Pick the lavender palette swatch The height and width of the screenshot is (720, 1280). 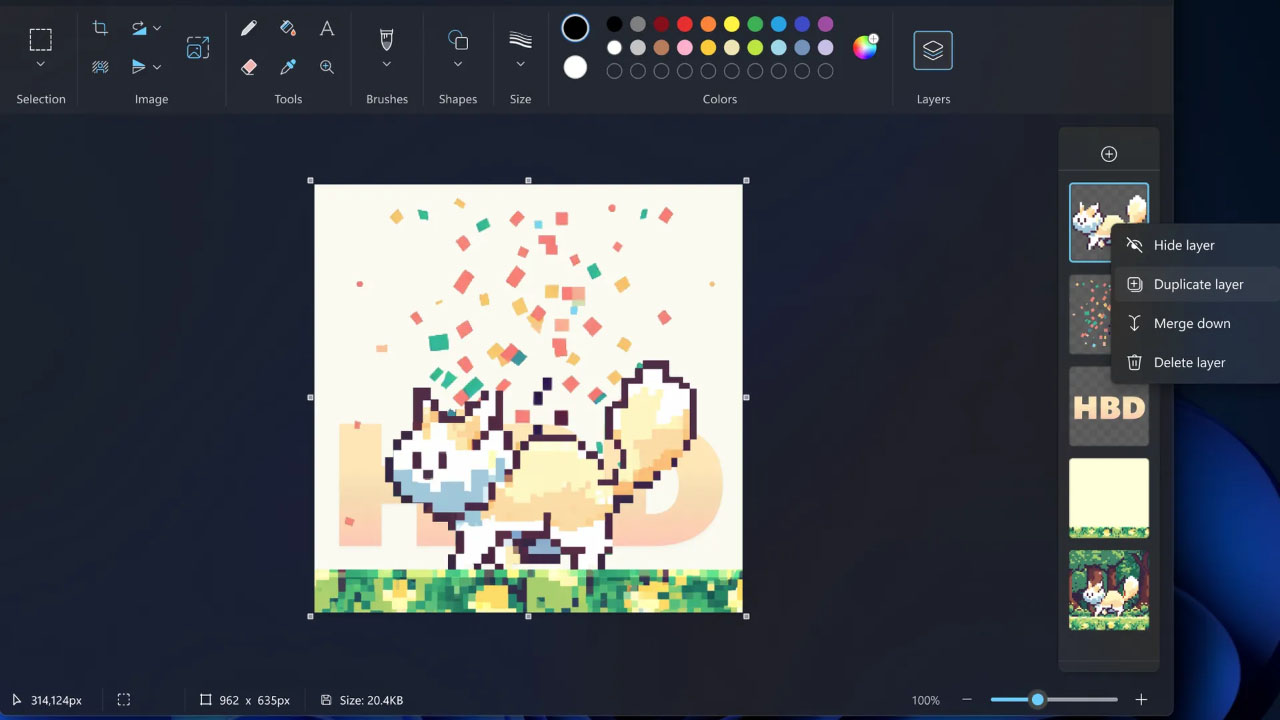pos(826,48)
